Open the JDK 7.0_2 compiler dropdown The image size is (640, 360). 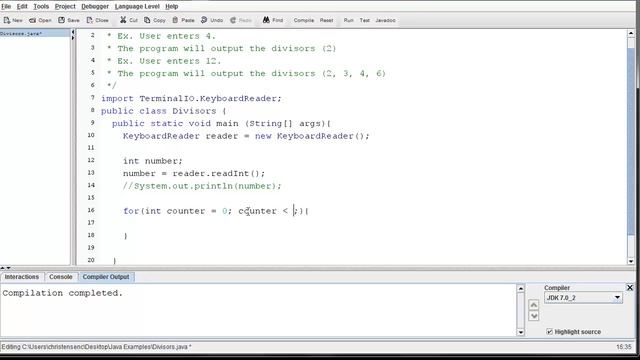583,298
